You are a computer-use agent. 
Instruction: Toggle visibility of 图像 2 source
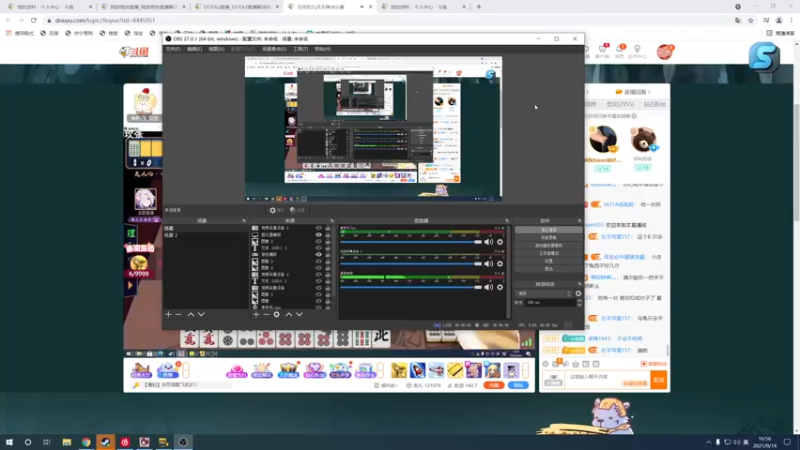point(319,241)
